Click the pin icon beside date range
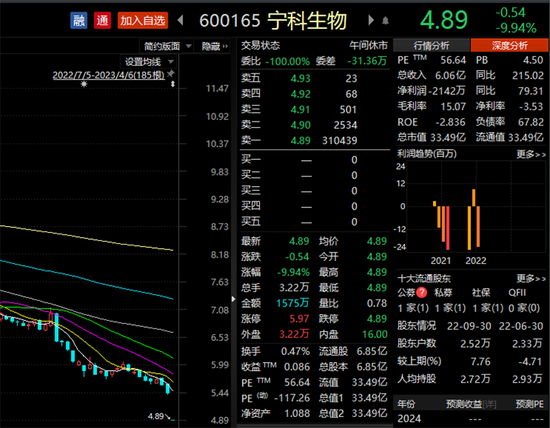 171,74
